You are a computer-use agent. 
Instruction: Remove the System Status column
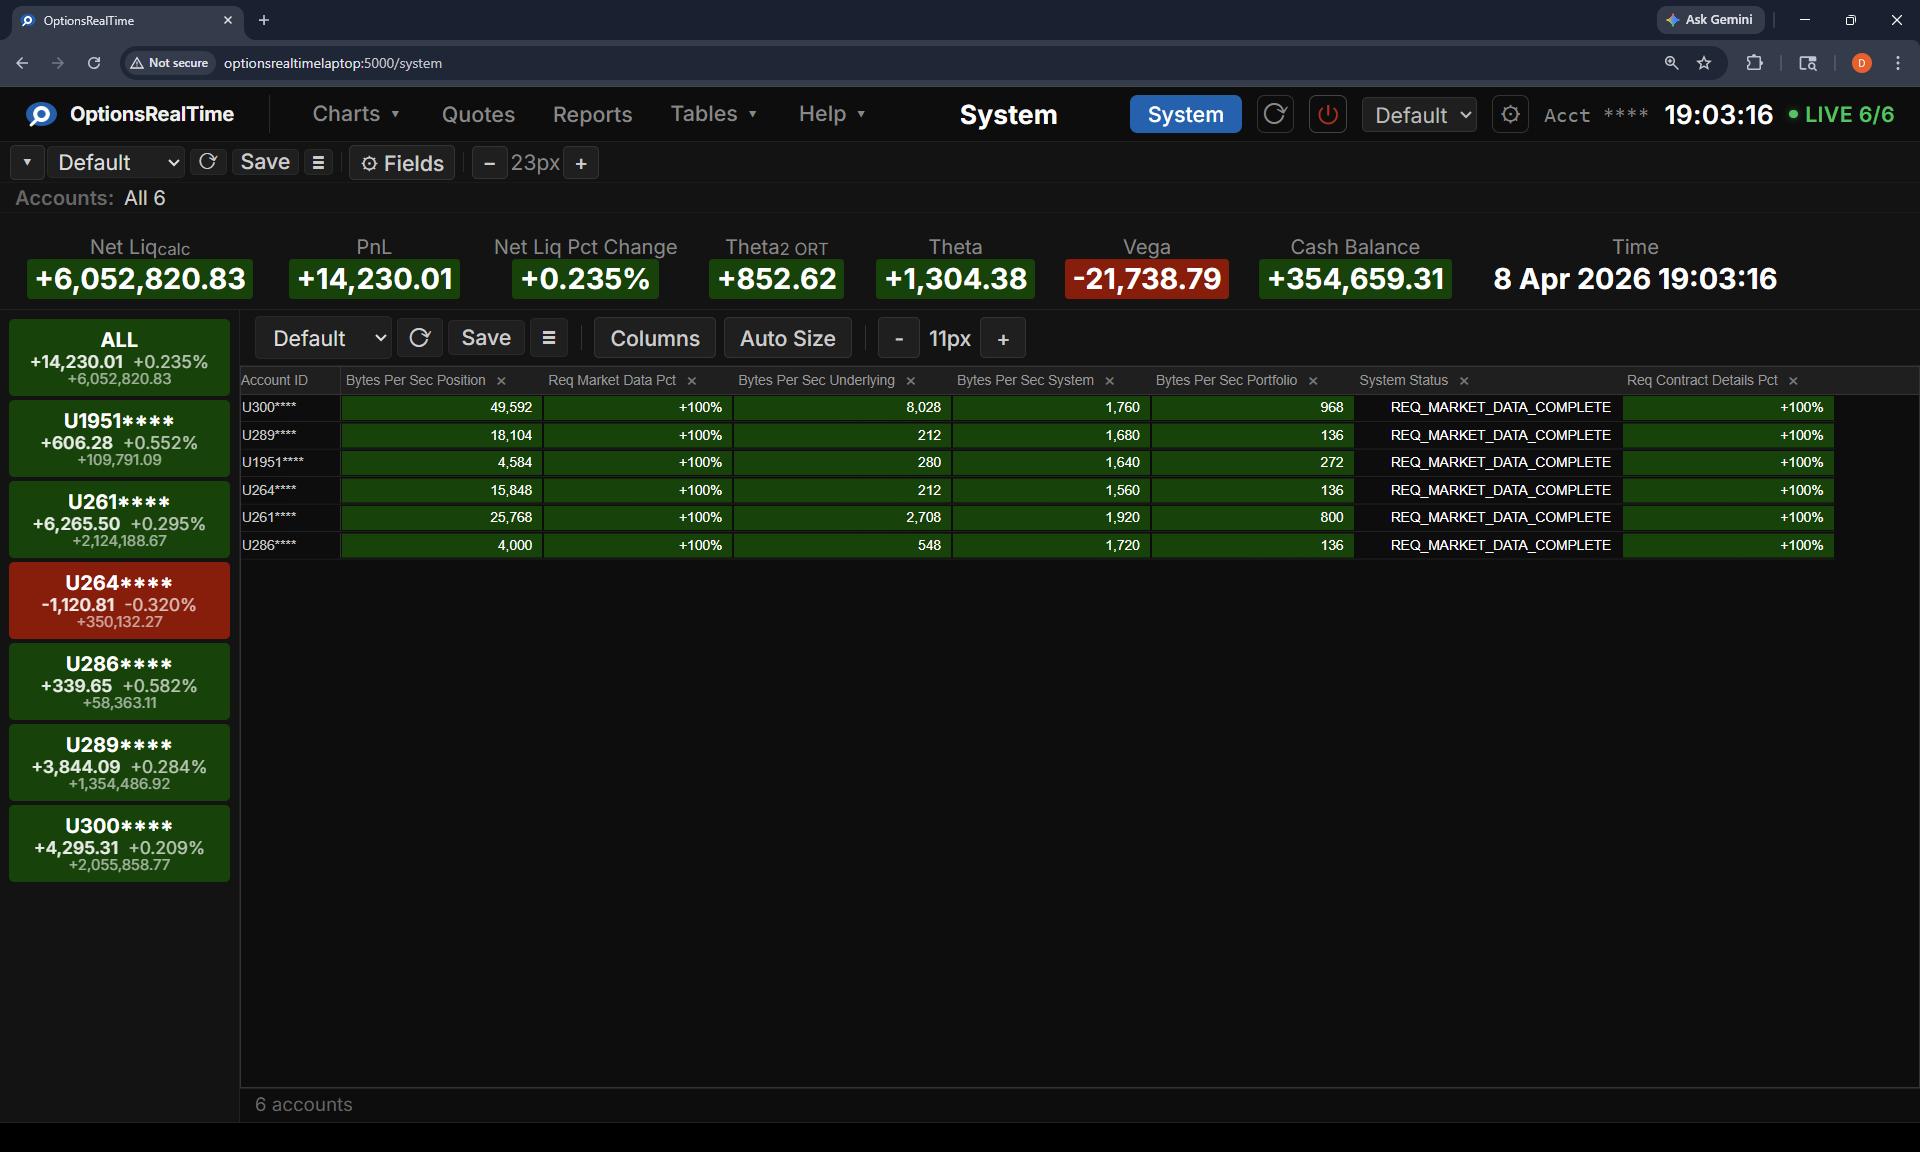click(x=1465, y=381)
